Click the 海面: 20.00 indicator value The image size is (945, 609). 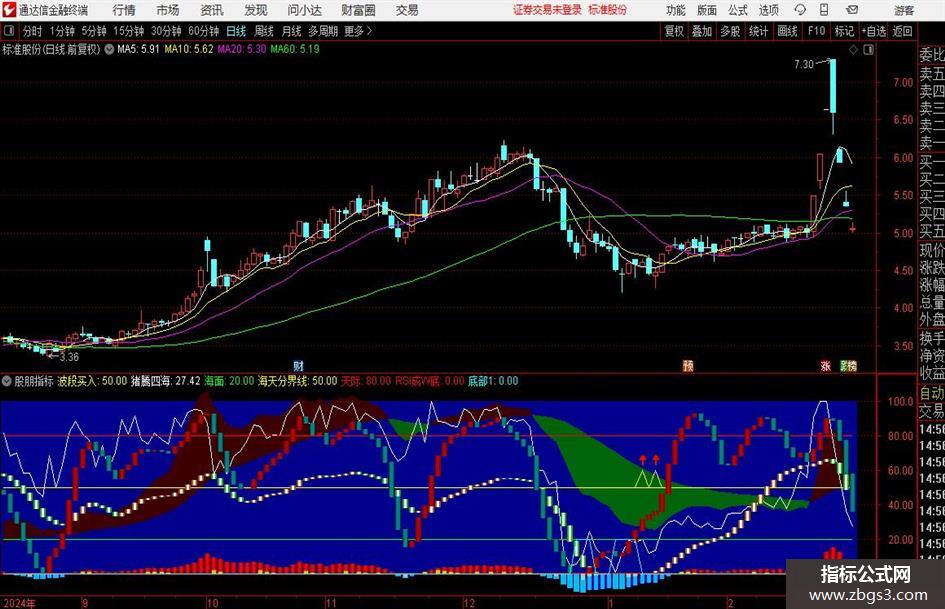(x=229, y=381)
